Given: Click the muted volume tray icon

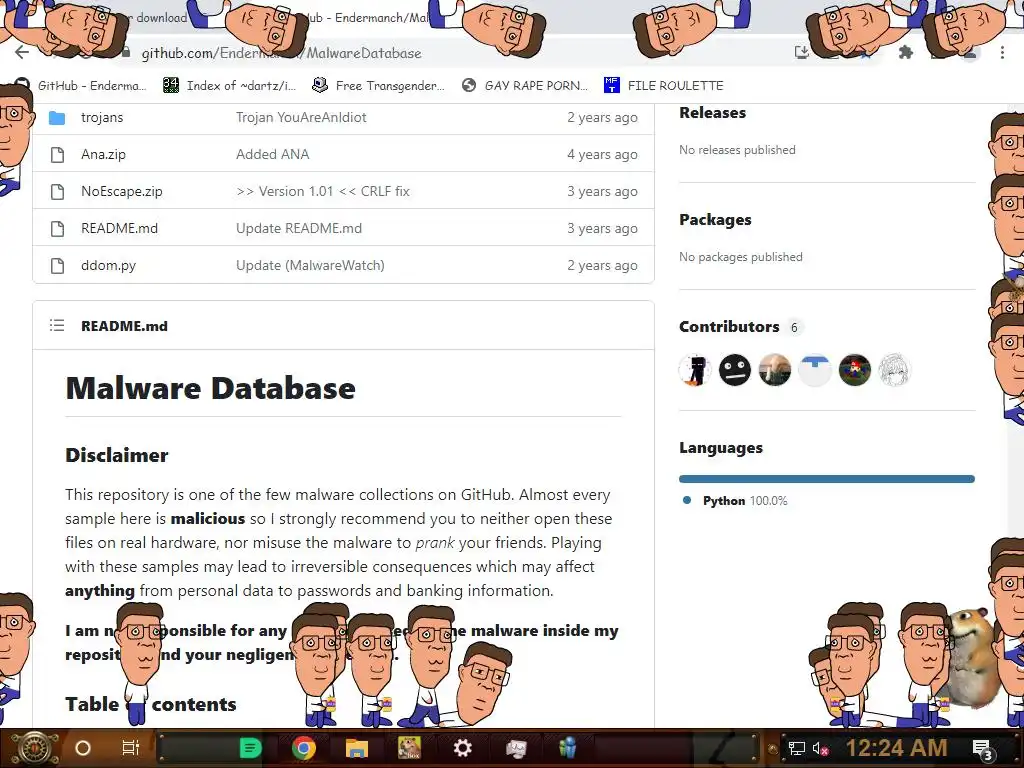Looking at the screenshot, I should [x=820, y=748].
